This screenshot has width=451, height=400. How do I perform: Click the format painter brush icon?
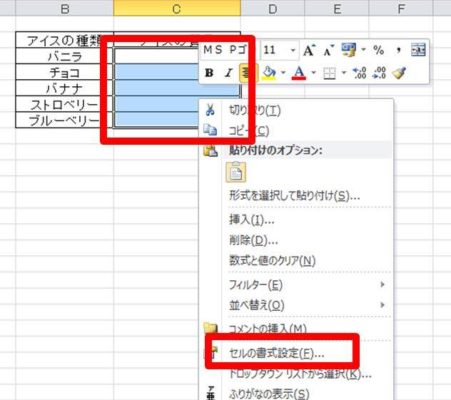click(399, 73)
